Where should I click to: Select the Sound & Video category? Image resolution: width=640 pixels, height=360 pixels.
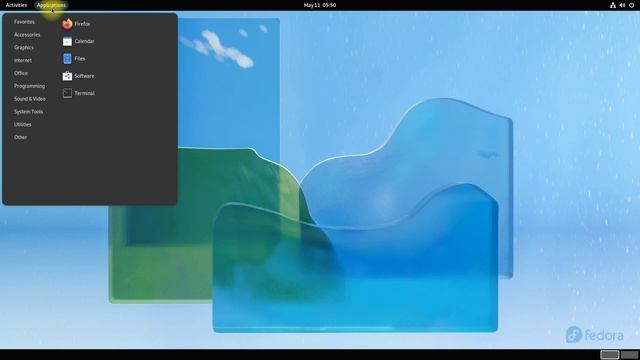(29, 99)
